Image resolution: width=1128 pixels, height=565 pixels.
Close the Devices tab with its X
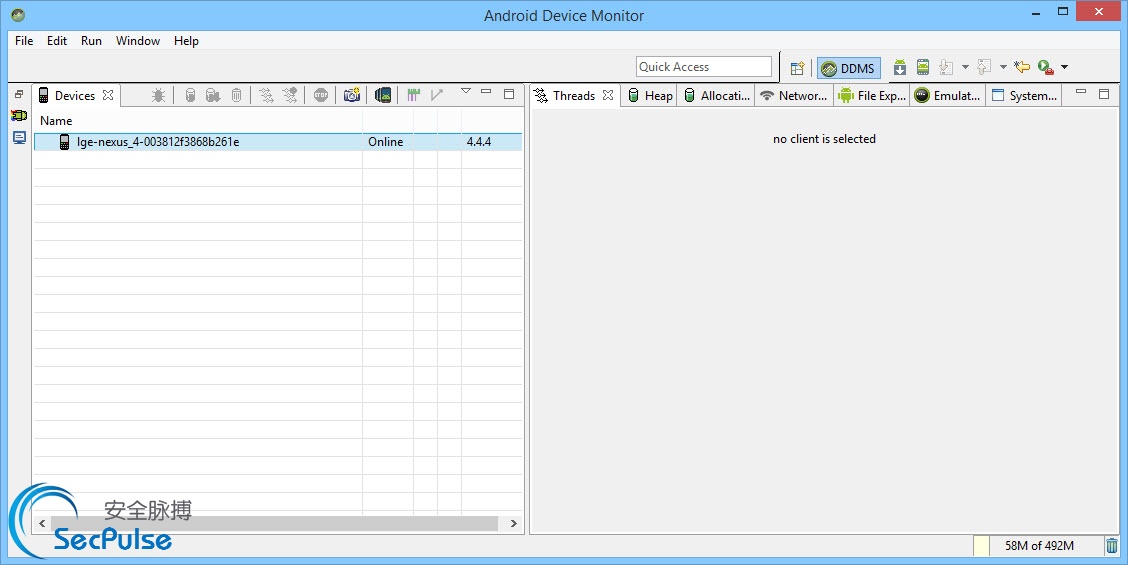(x=108, y=95)
